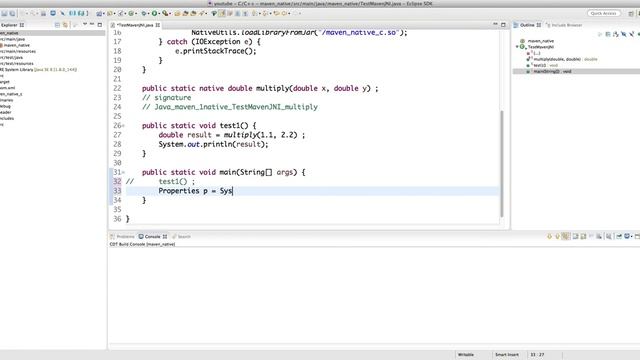
Task: Click the Smart Insert status bar entry
Action: pos(507,355)
